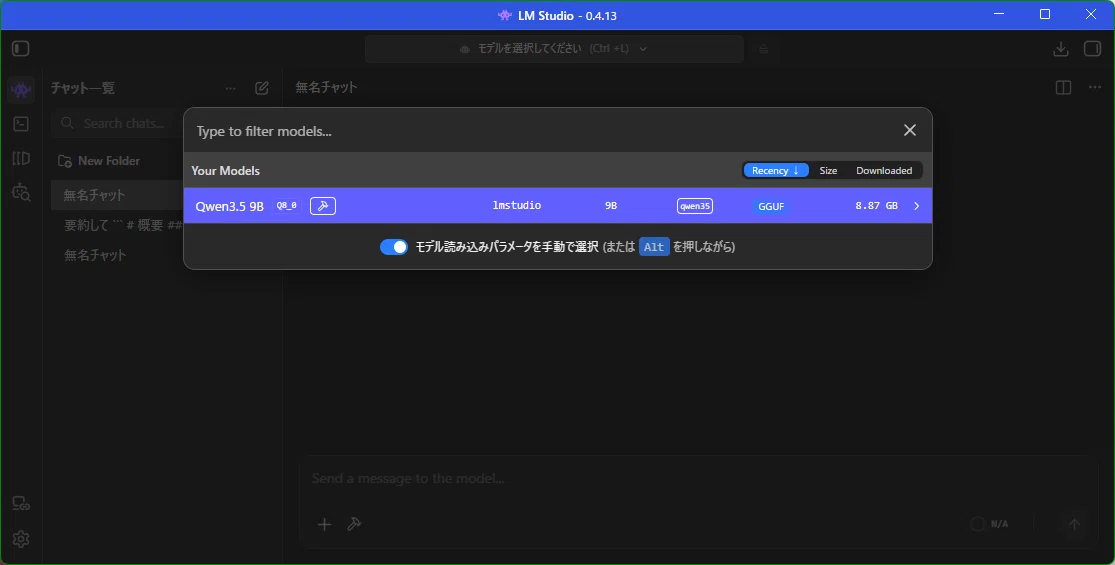Click the tool-use hammer badge on Qwen3.5
This screenshot has height=565, width=1115.
point(323,206)
